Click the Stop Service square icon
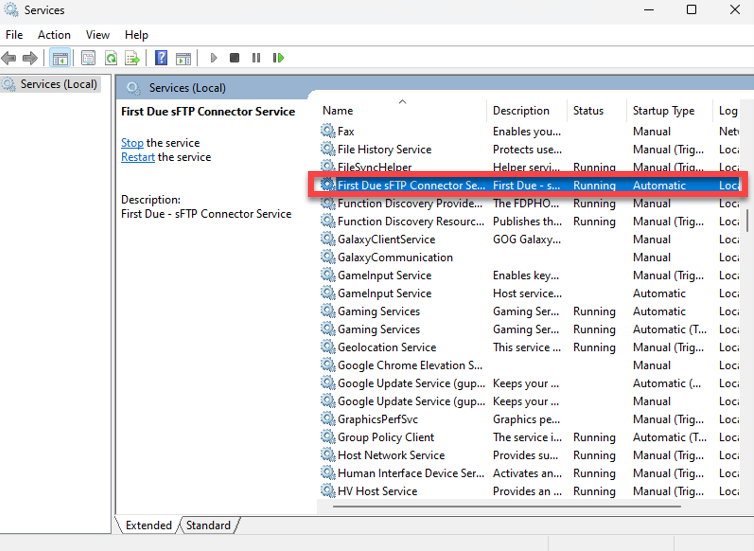The width and height of the screenshot is (754, 551). 234,58
